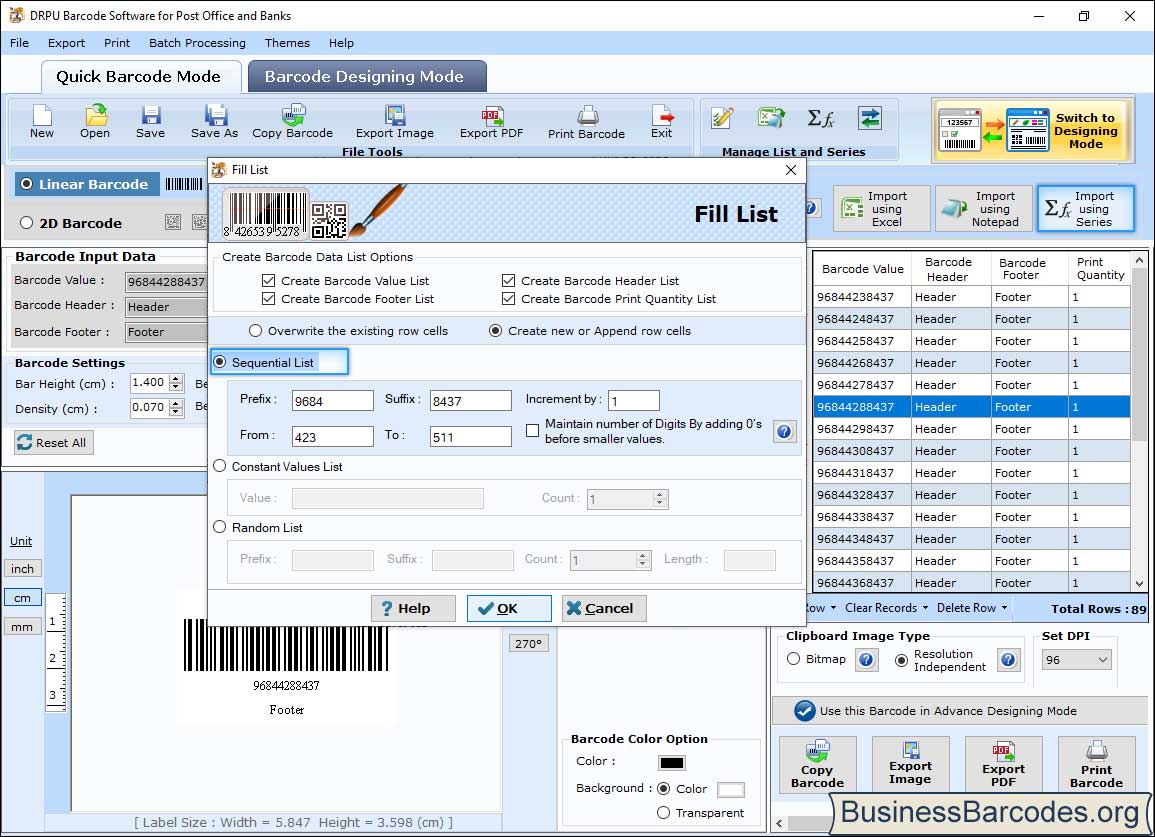Enable Maintain number of Digits checkbox
Viewport: 1155px width, 837px height.
(x=533, y=431)
